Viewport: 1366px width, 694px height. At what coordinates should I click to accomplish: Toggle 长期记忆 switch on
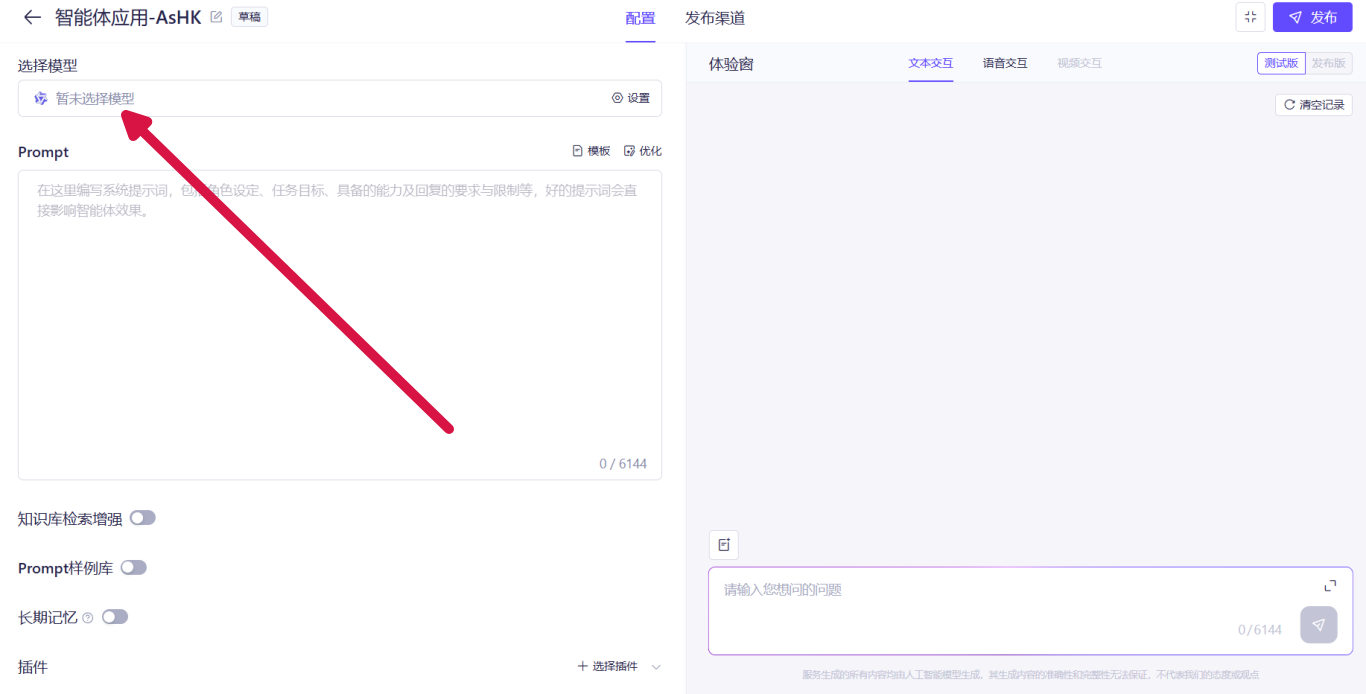pyautogui.click(x=115, y=617)
